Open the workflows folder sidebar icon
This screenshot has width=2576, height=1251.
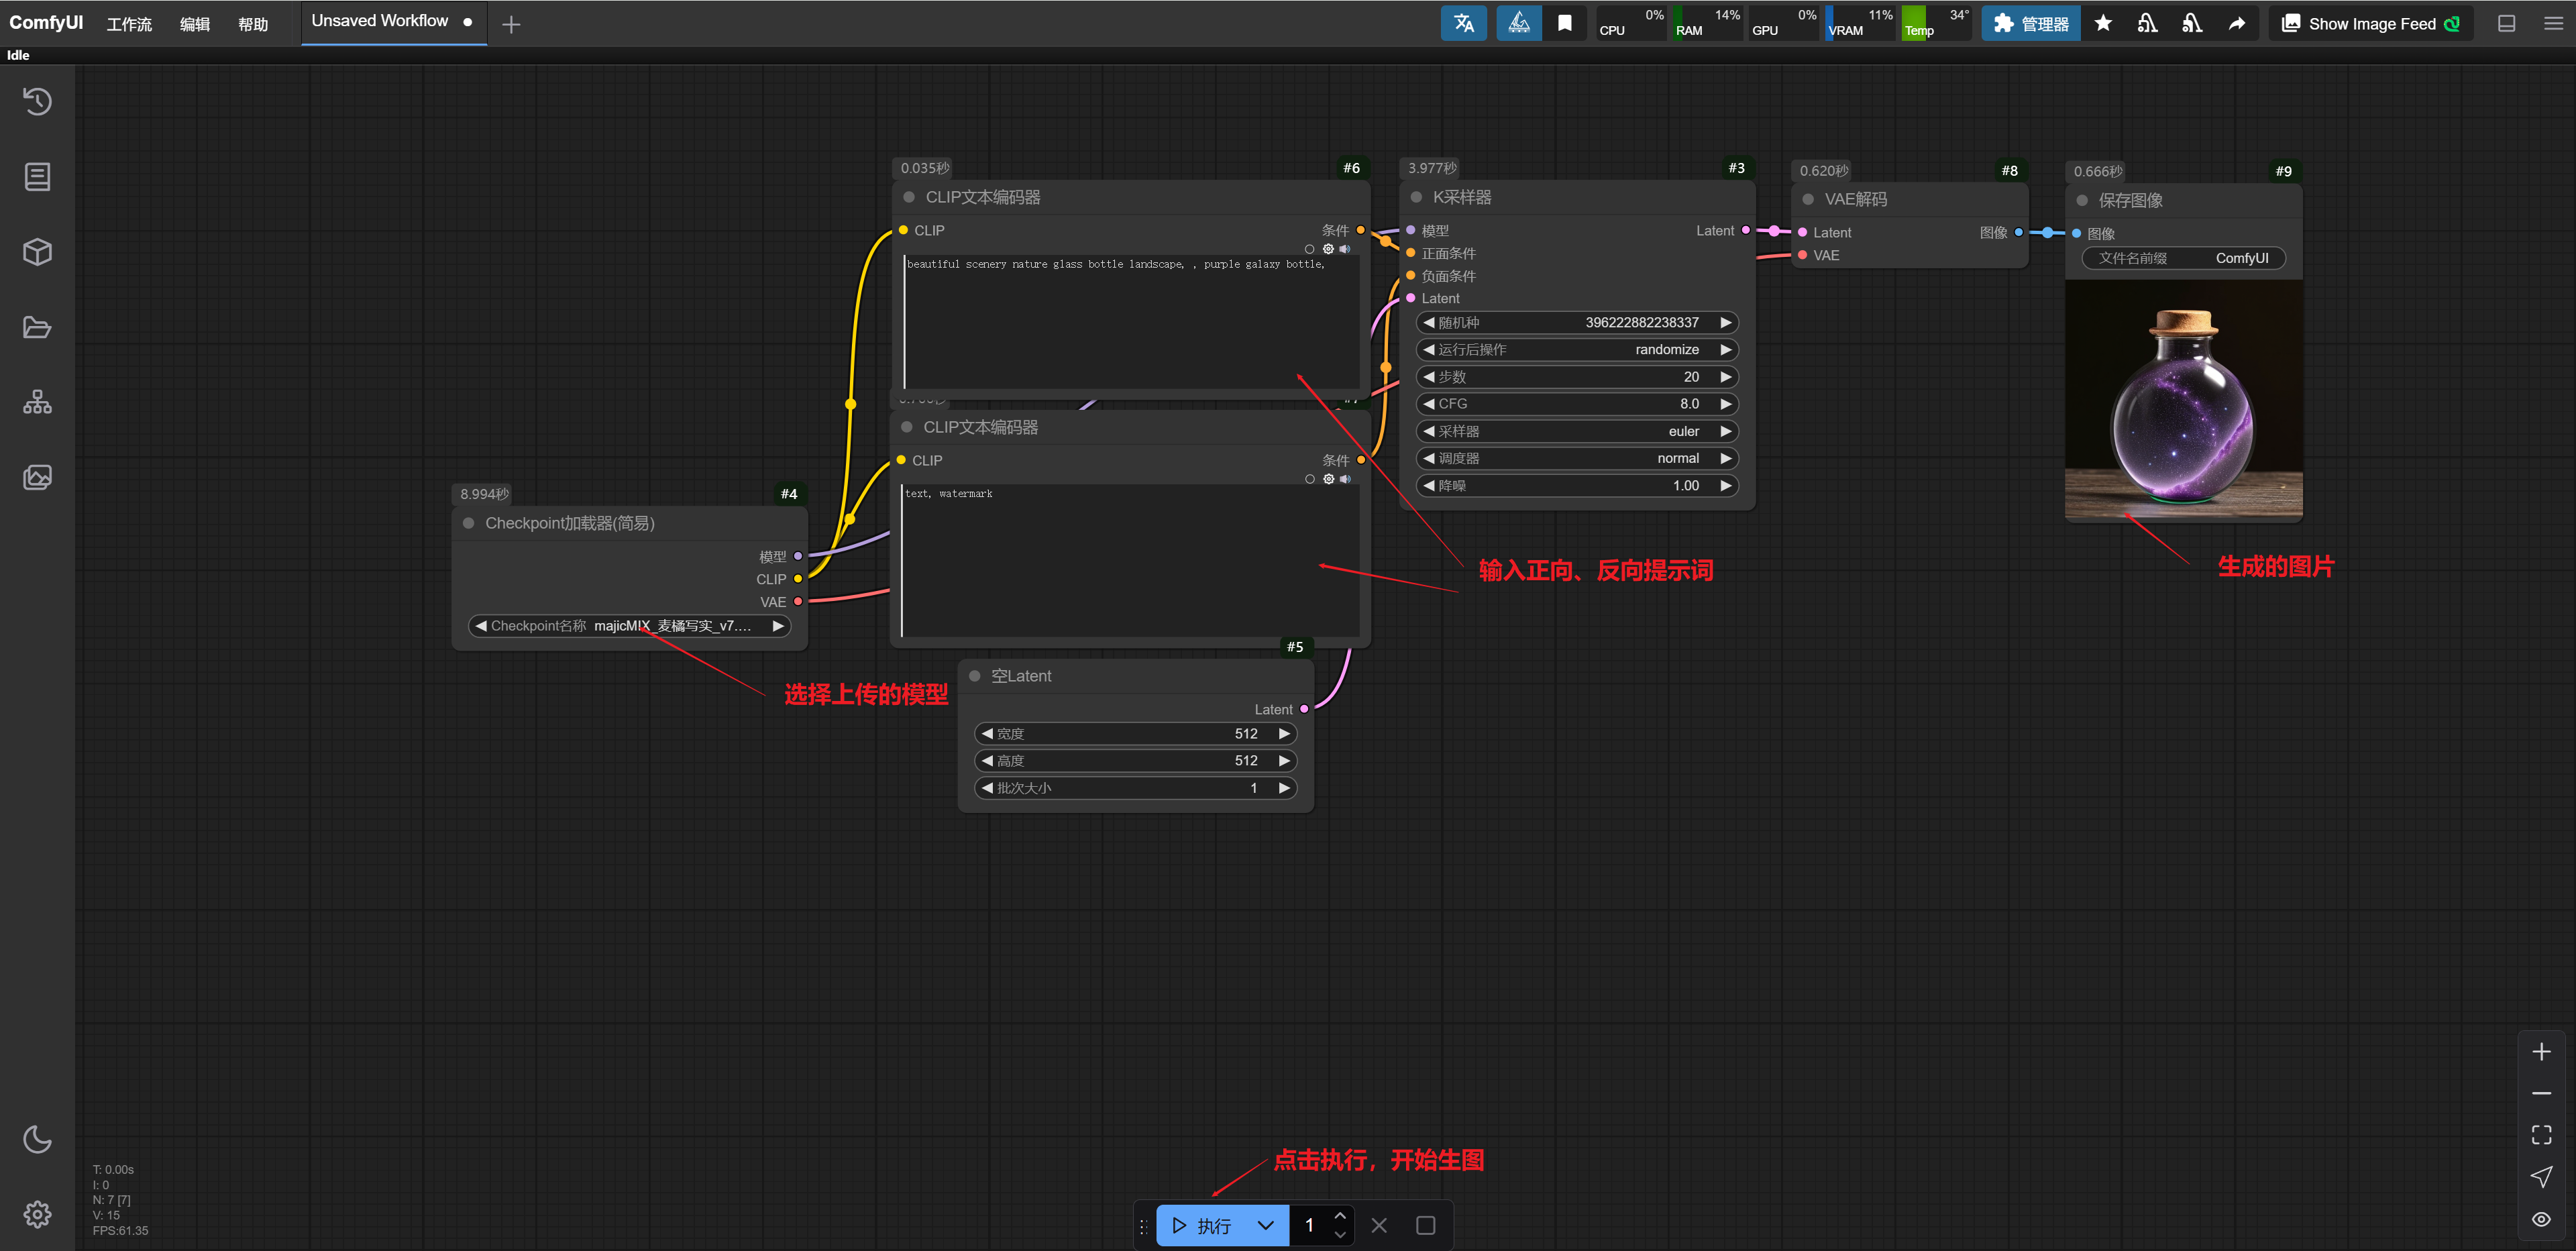point(37,327)
